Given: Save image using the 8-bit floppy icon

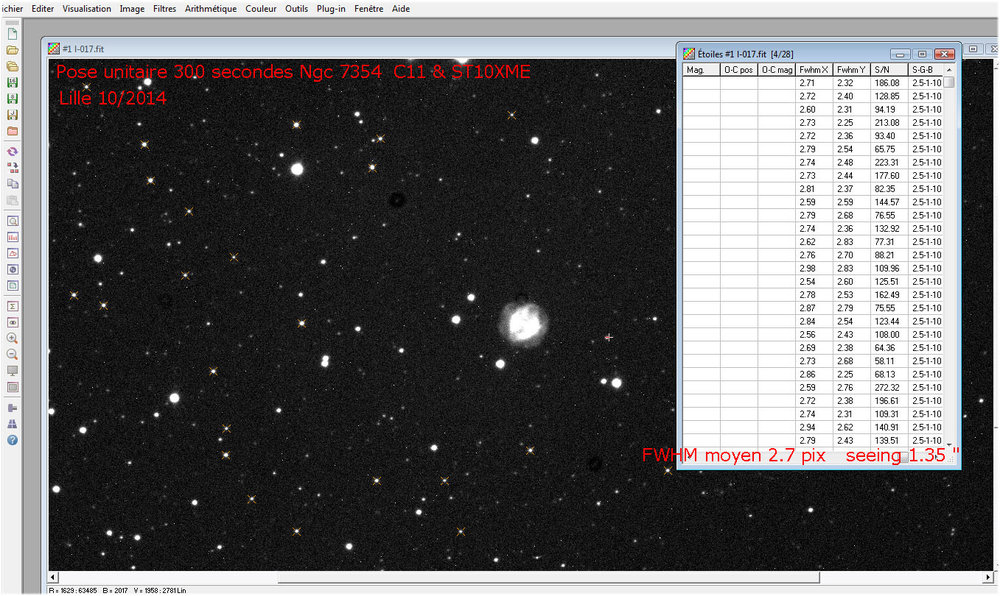Looking at the screenshot, I should [x=12, y=99].
